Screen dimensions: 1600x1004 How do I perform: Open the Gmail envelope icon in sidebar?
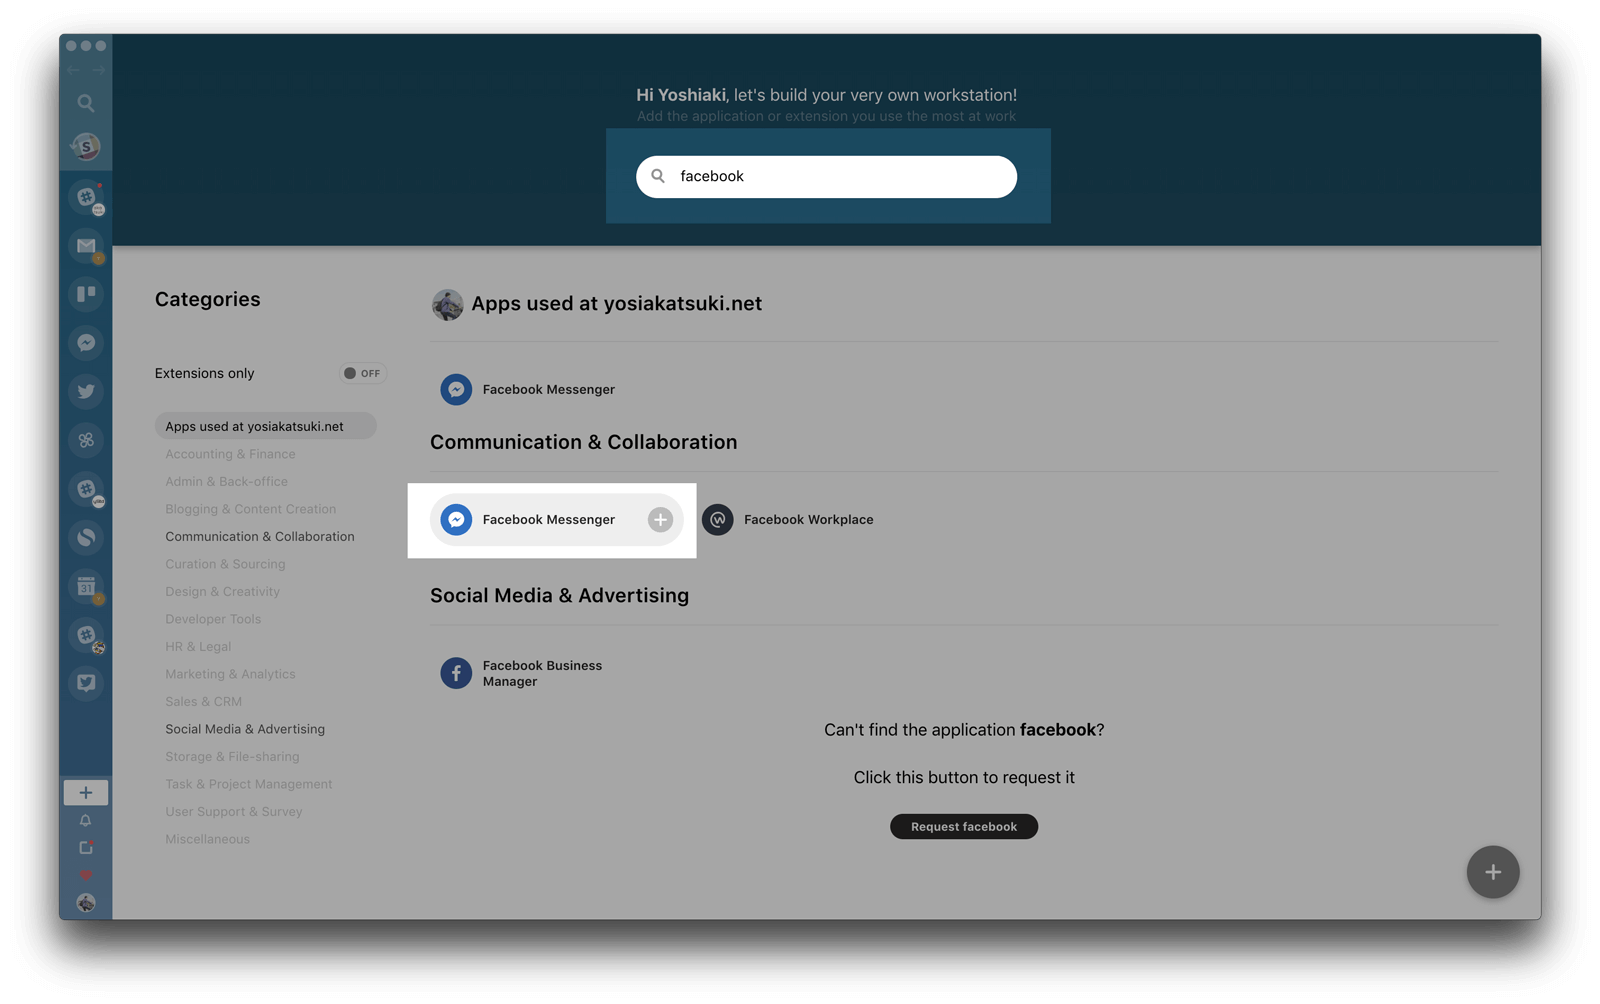[x=86, y=245]
